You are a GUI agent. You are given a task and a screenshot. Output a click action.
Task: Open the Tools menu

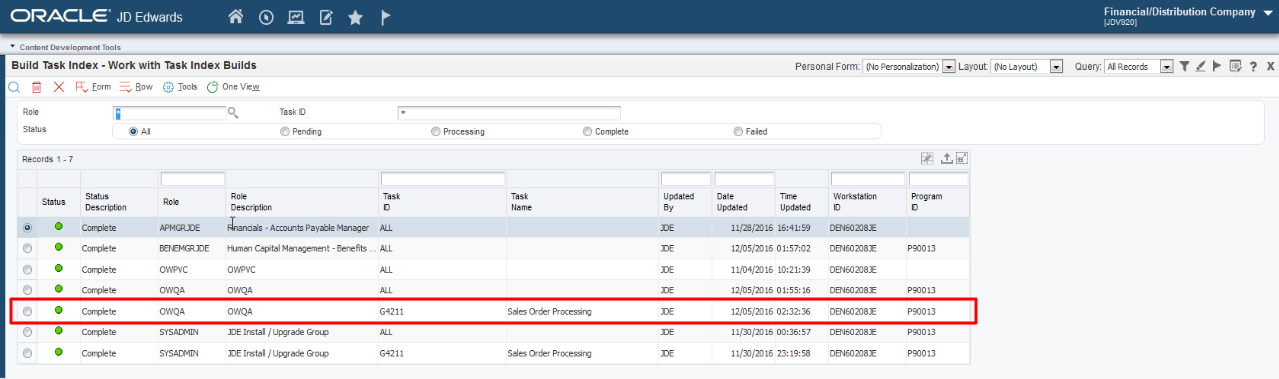coord(180,87)
